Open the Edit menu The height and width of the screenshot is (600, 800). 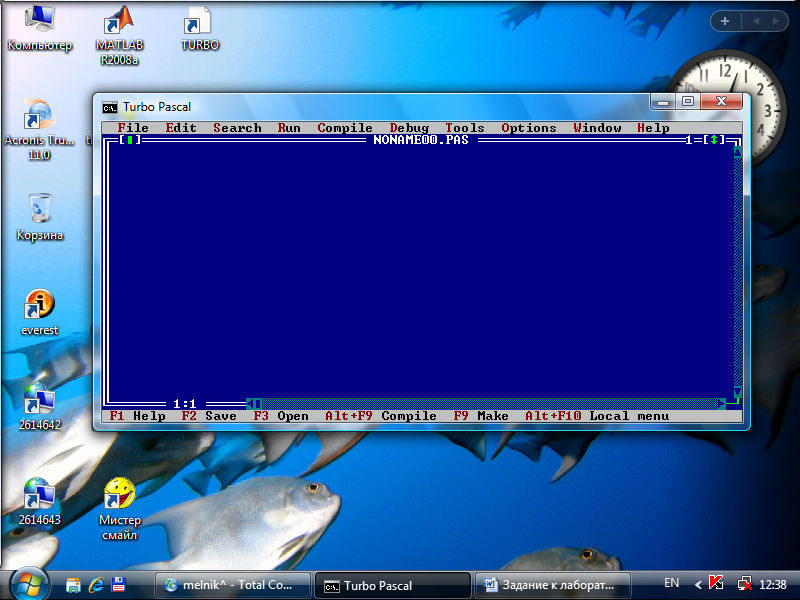pyautogui.click(x=181, y=128)
